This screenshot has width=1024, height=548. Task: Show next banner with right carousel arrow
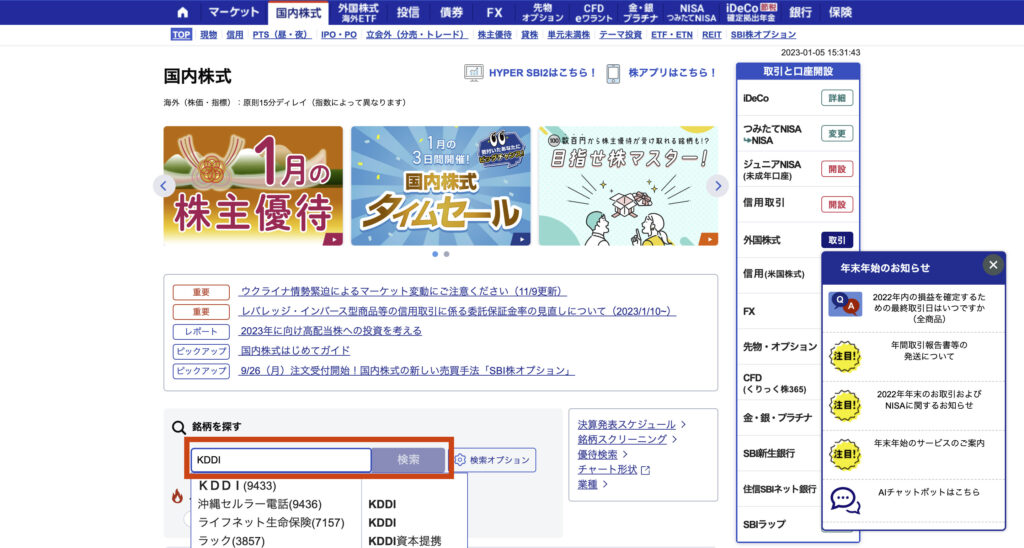tap(718, 186)
